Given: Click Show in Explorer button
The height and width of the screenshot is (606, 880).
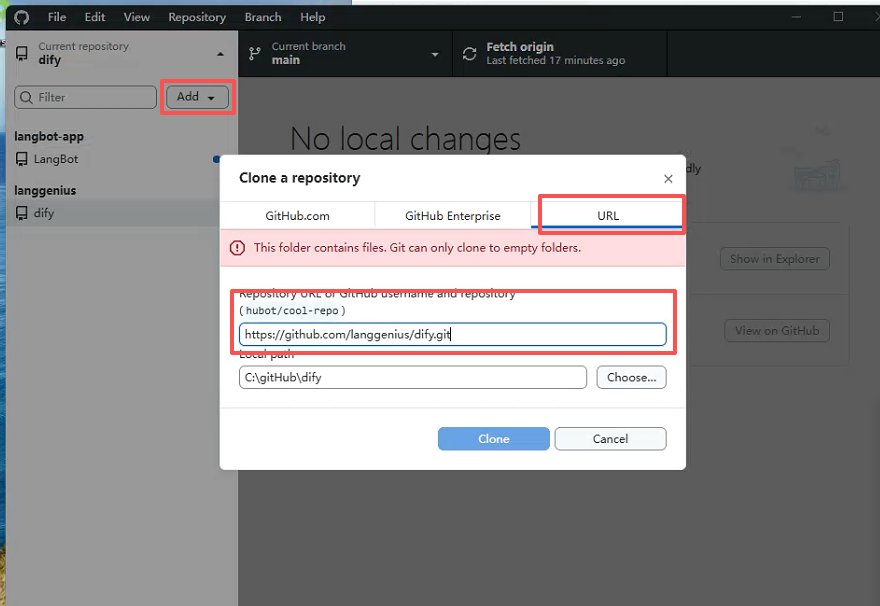Looking at the screenshot, I should click(x=774, y=259).
